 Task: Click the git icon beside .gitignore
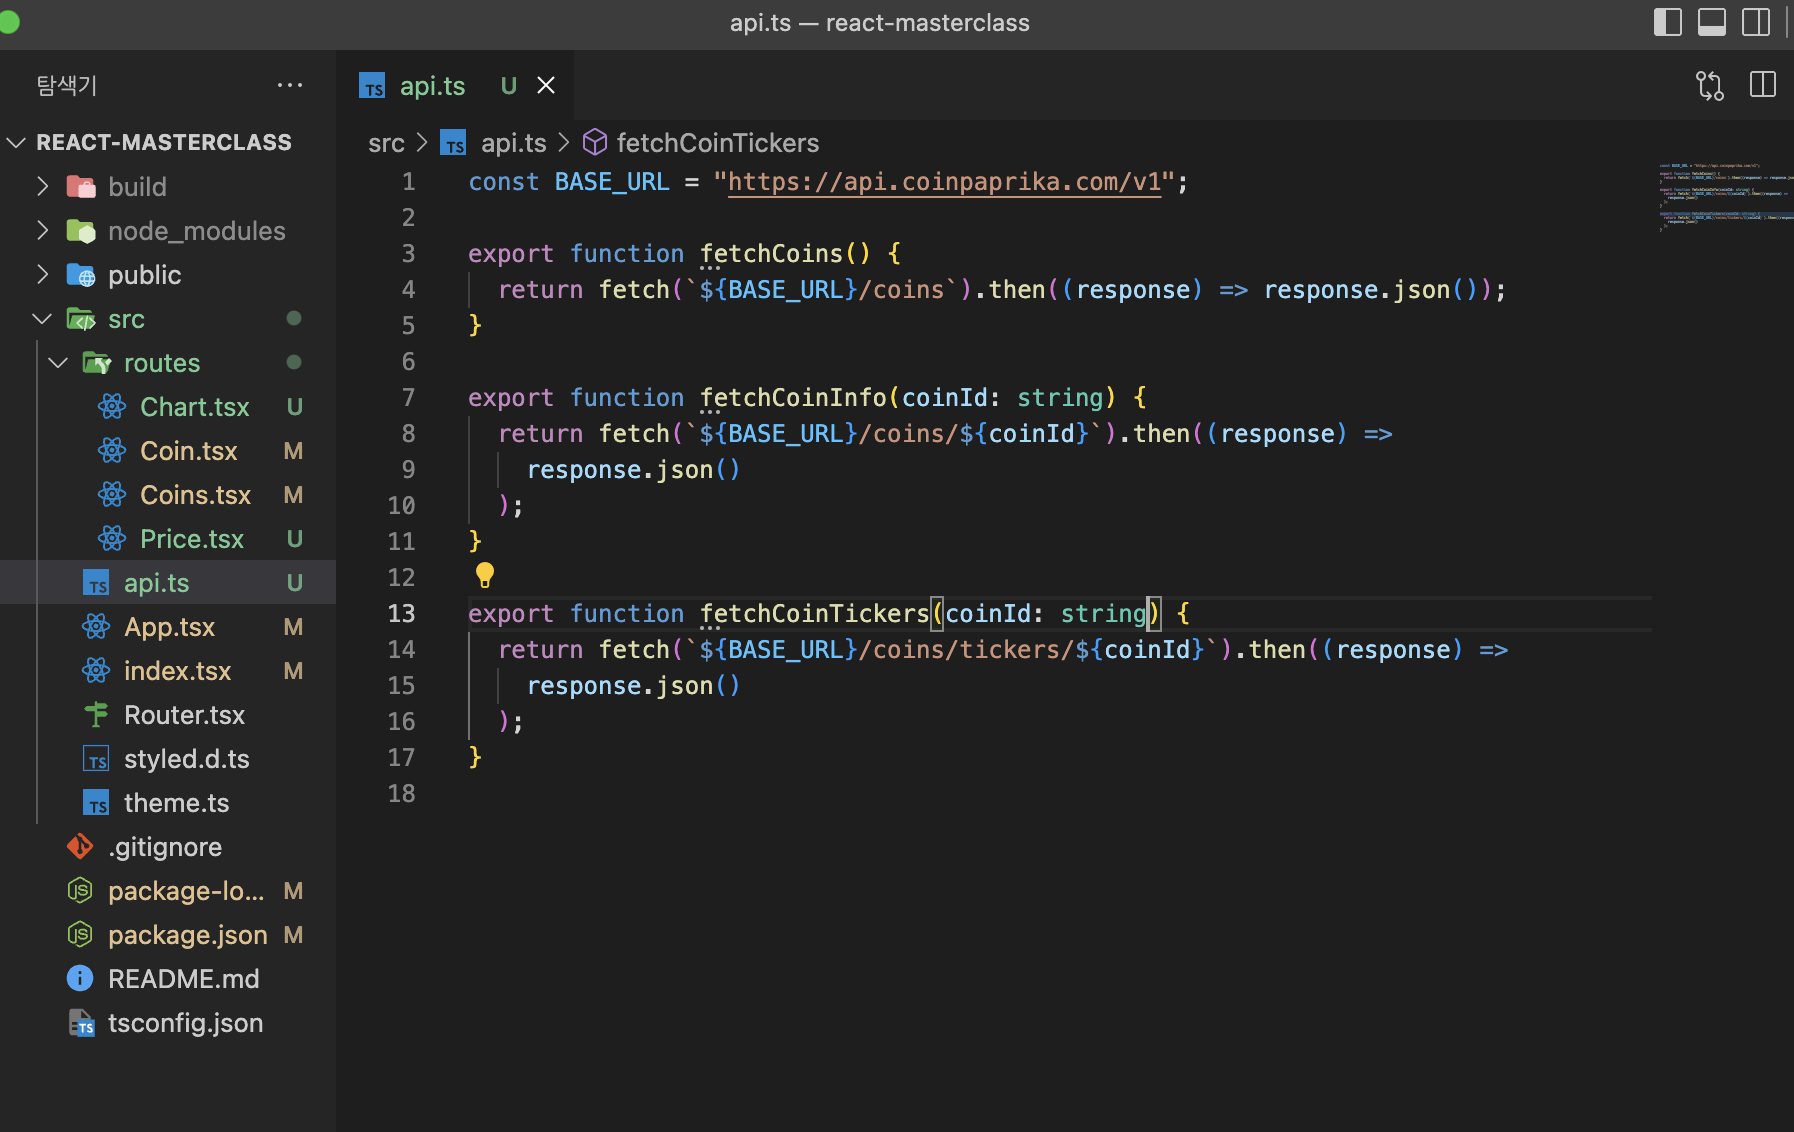tap(80, 846)
